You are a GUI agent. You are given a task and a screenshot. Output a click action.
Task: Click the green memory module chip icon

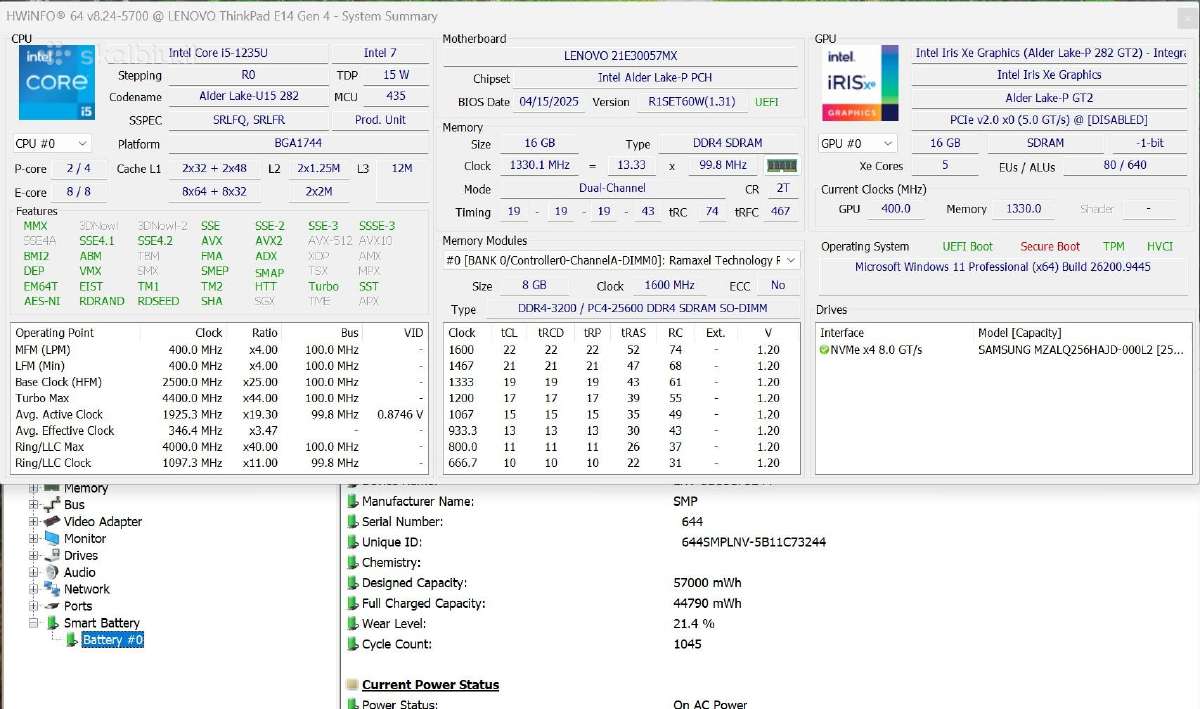(x=782, y=165)
